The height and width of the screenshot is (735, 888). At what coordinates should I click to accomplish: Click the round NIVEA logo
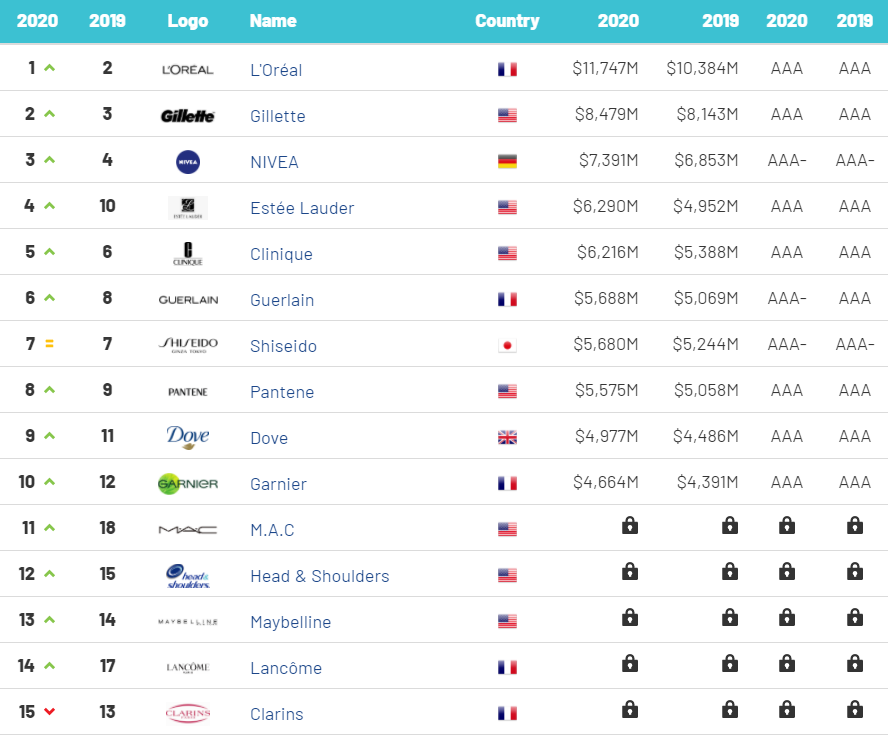coord(188,161)
